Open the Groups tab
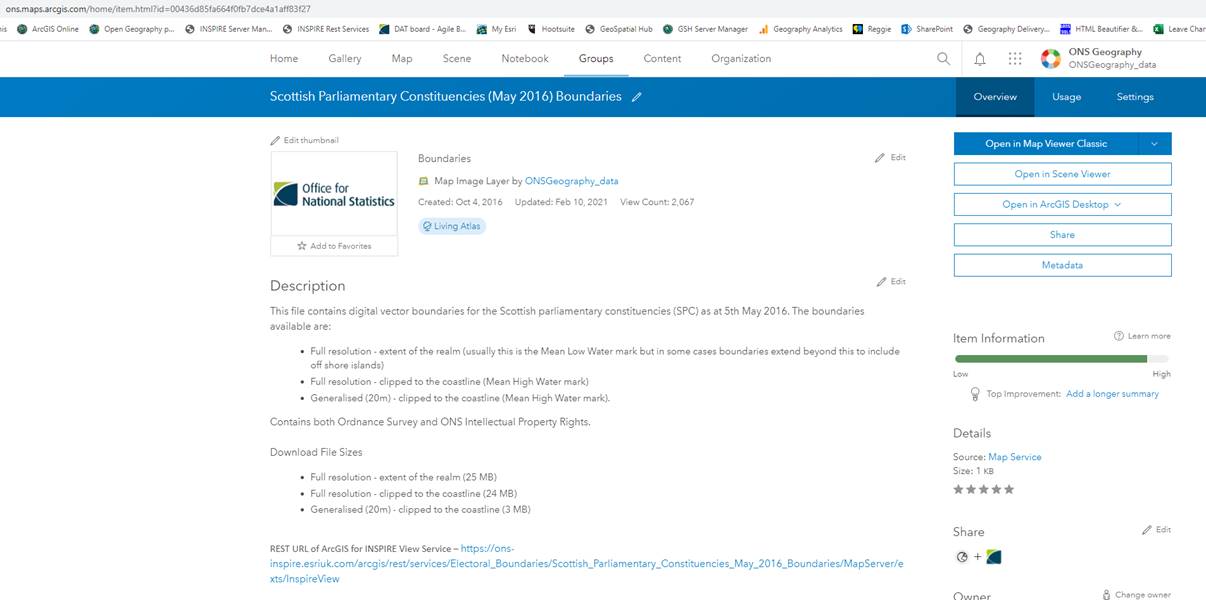The height and width of the screenshot is (600, 1206). click(x=596, y=59)
